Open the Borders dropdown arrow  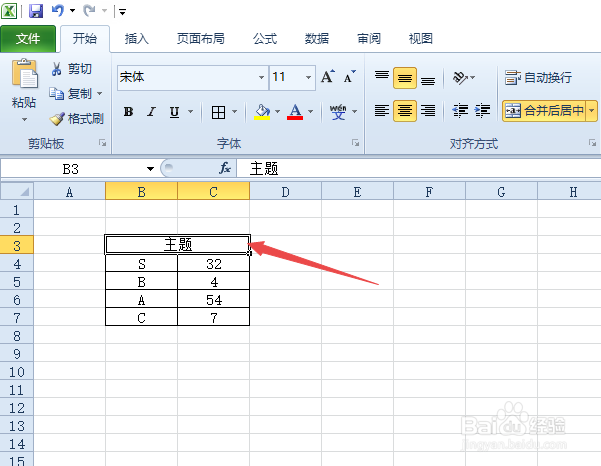[235, 112]
